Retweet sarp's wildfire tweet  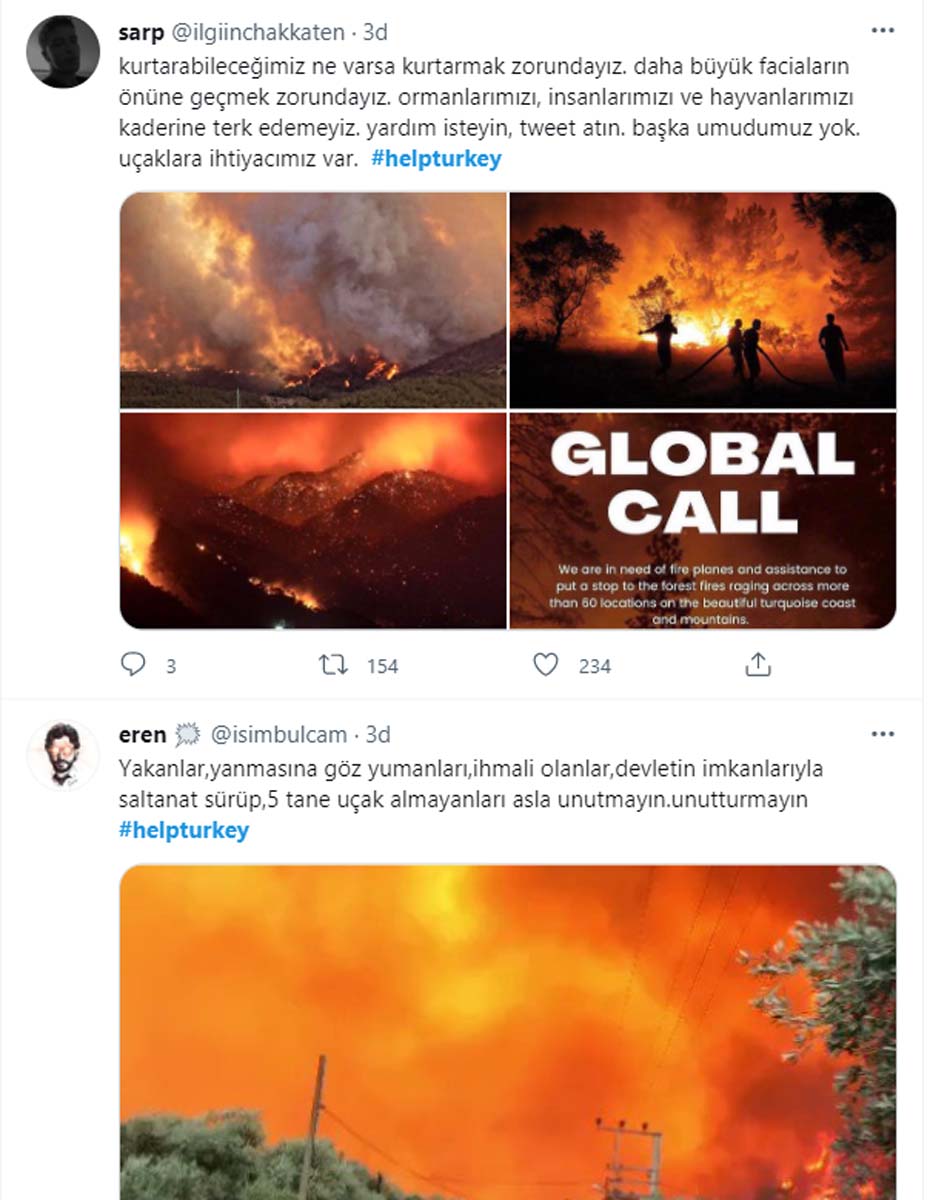pos(333,665)
